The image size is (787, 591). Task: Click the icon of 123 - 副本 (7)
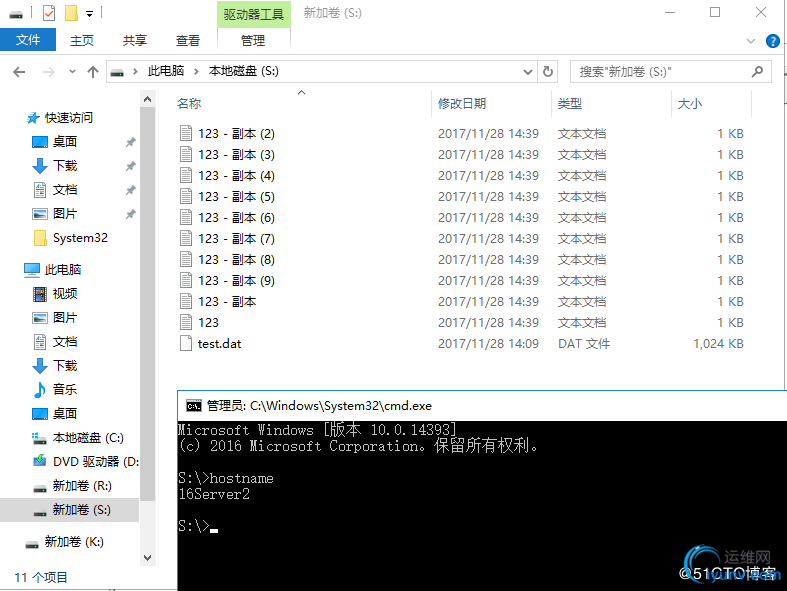point(186,239)
